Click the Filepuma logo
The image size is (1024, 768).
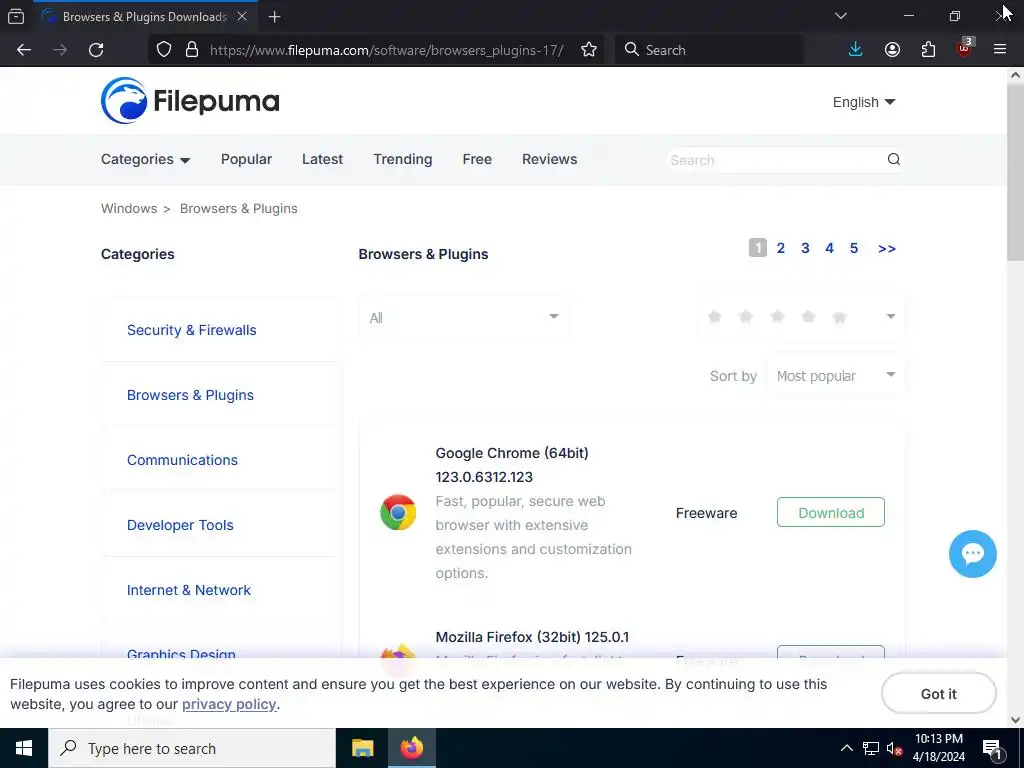[190, 101]
